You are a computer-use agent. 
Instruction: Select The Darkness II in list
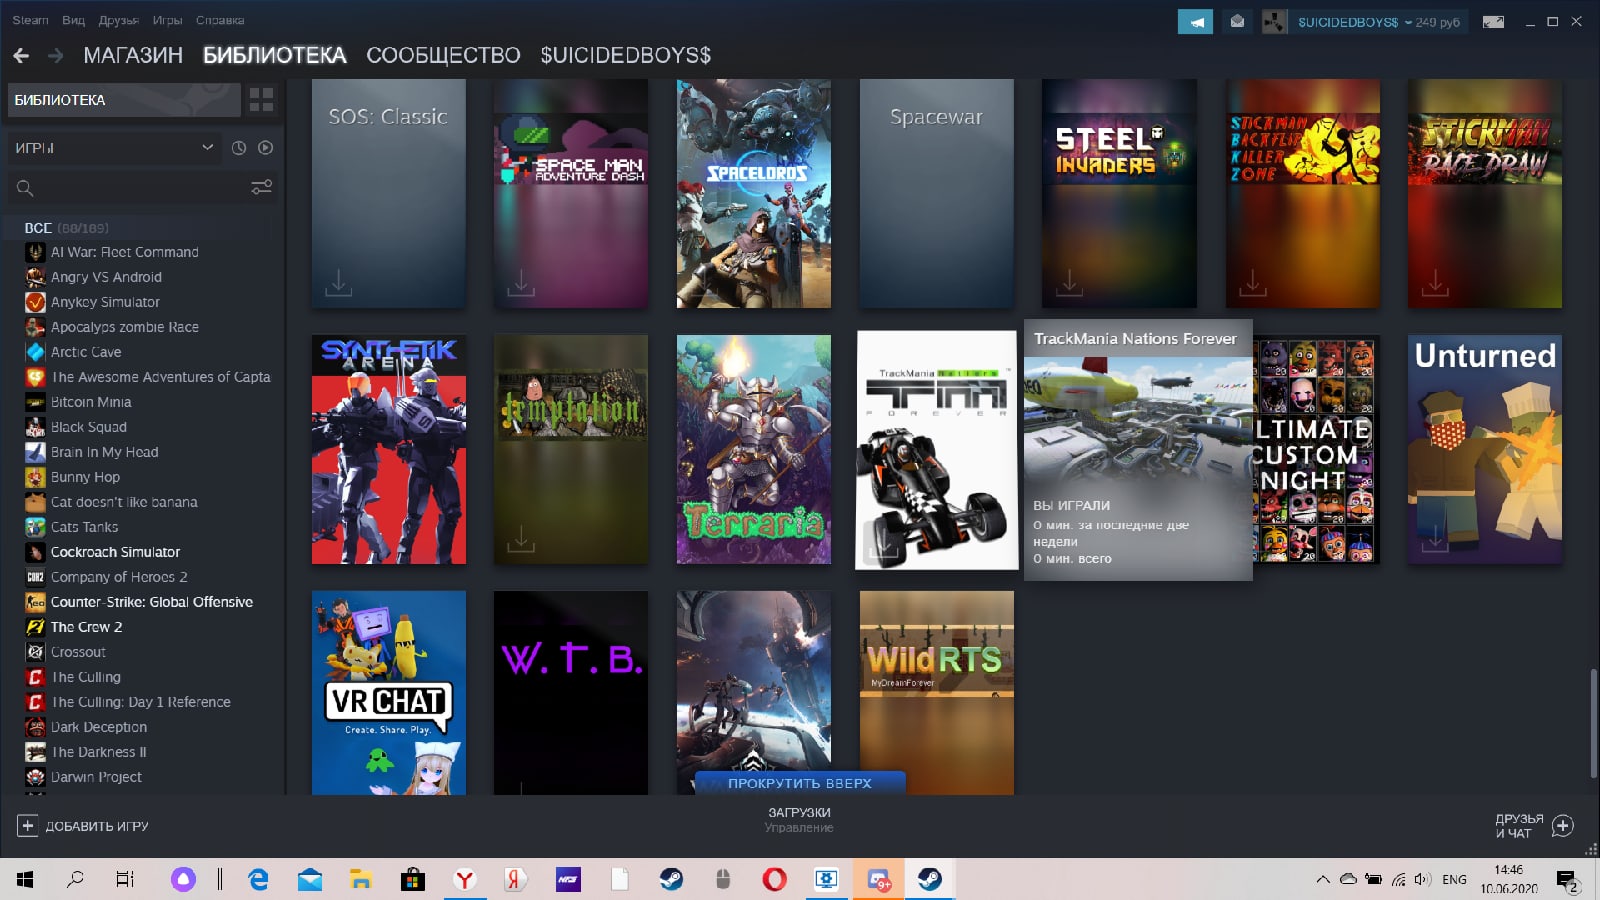(x=99, y=752)
